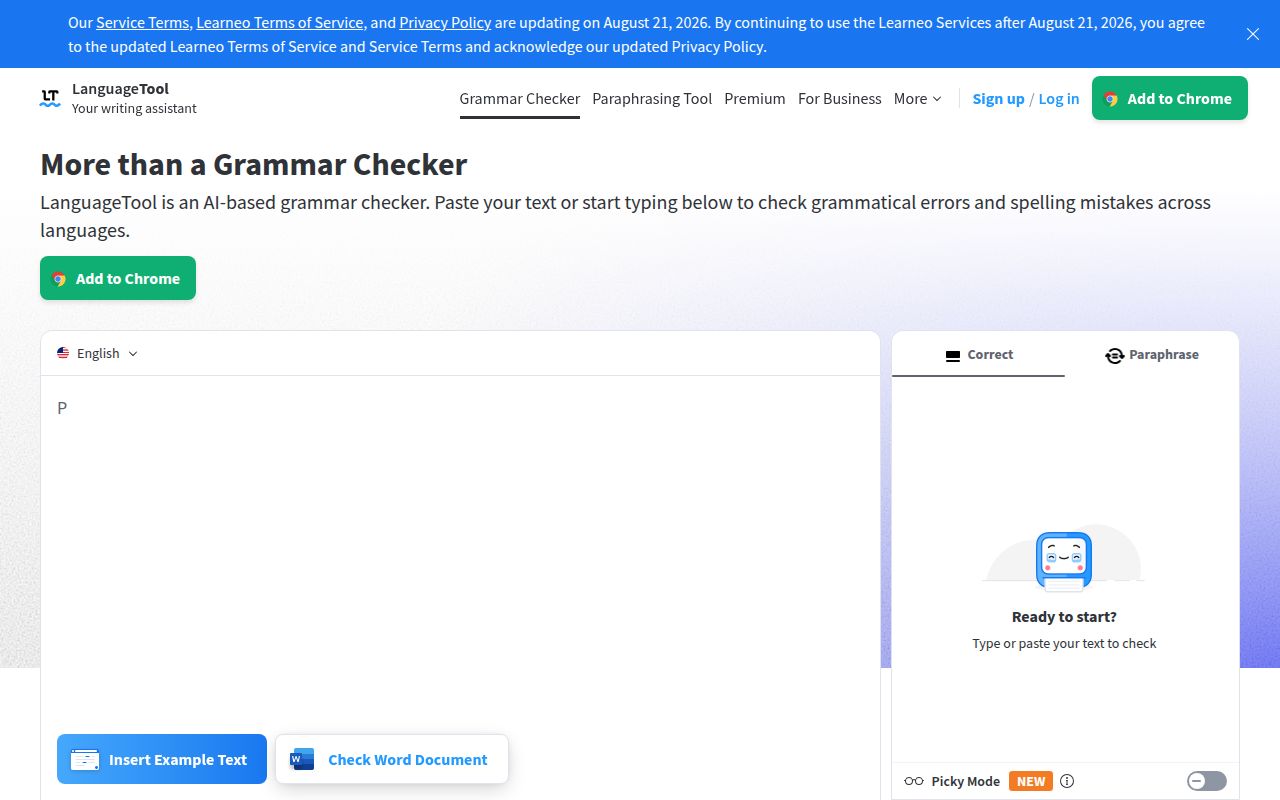Image resolution: width=1280 pixels, height=800 pixels.
Task: Open the Service Terms link
Action: 142,22
